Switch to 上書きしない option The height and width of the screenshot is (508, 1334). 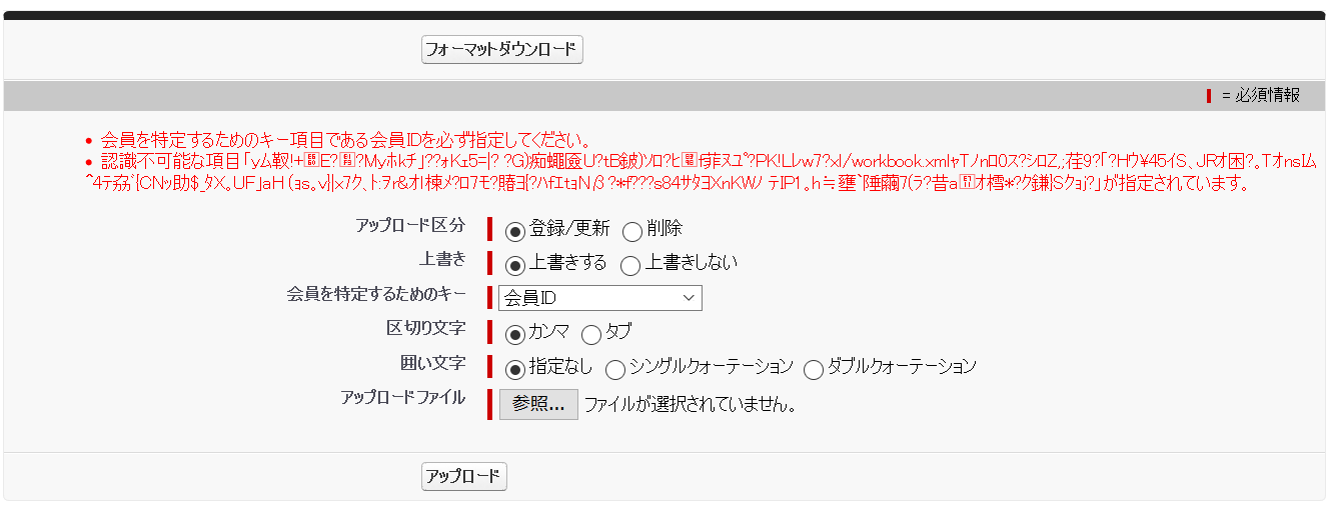click(631, 266)
